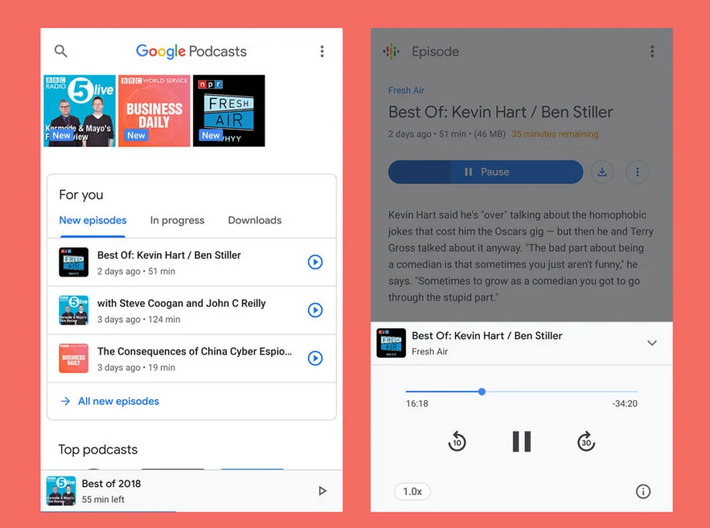
Task: Open episode info with the i icon
Action: (643, 491)
